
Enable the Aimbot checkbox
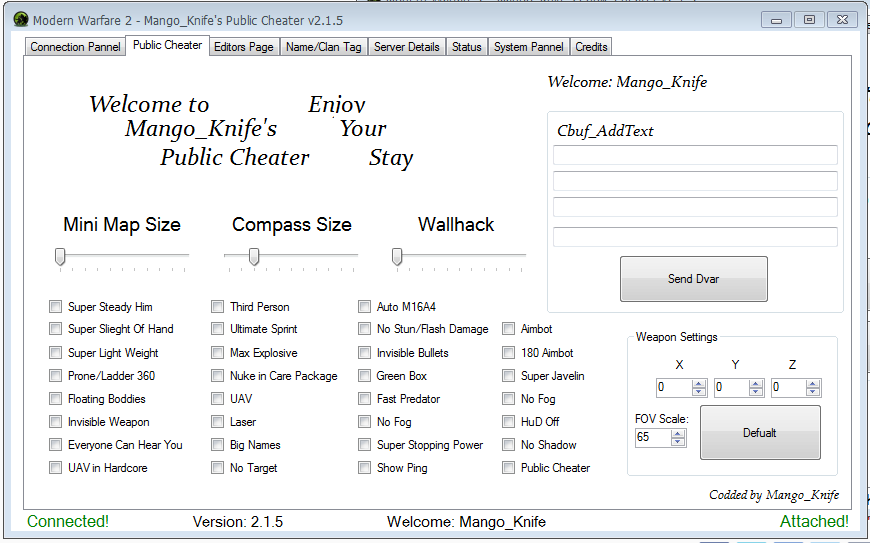coord(508,329)
